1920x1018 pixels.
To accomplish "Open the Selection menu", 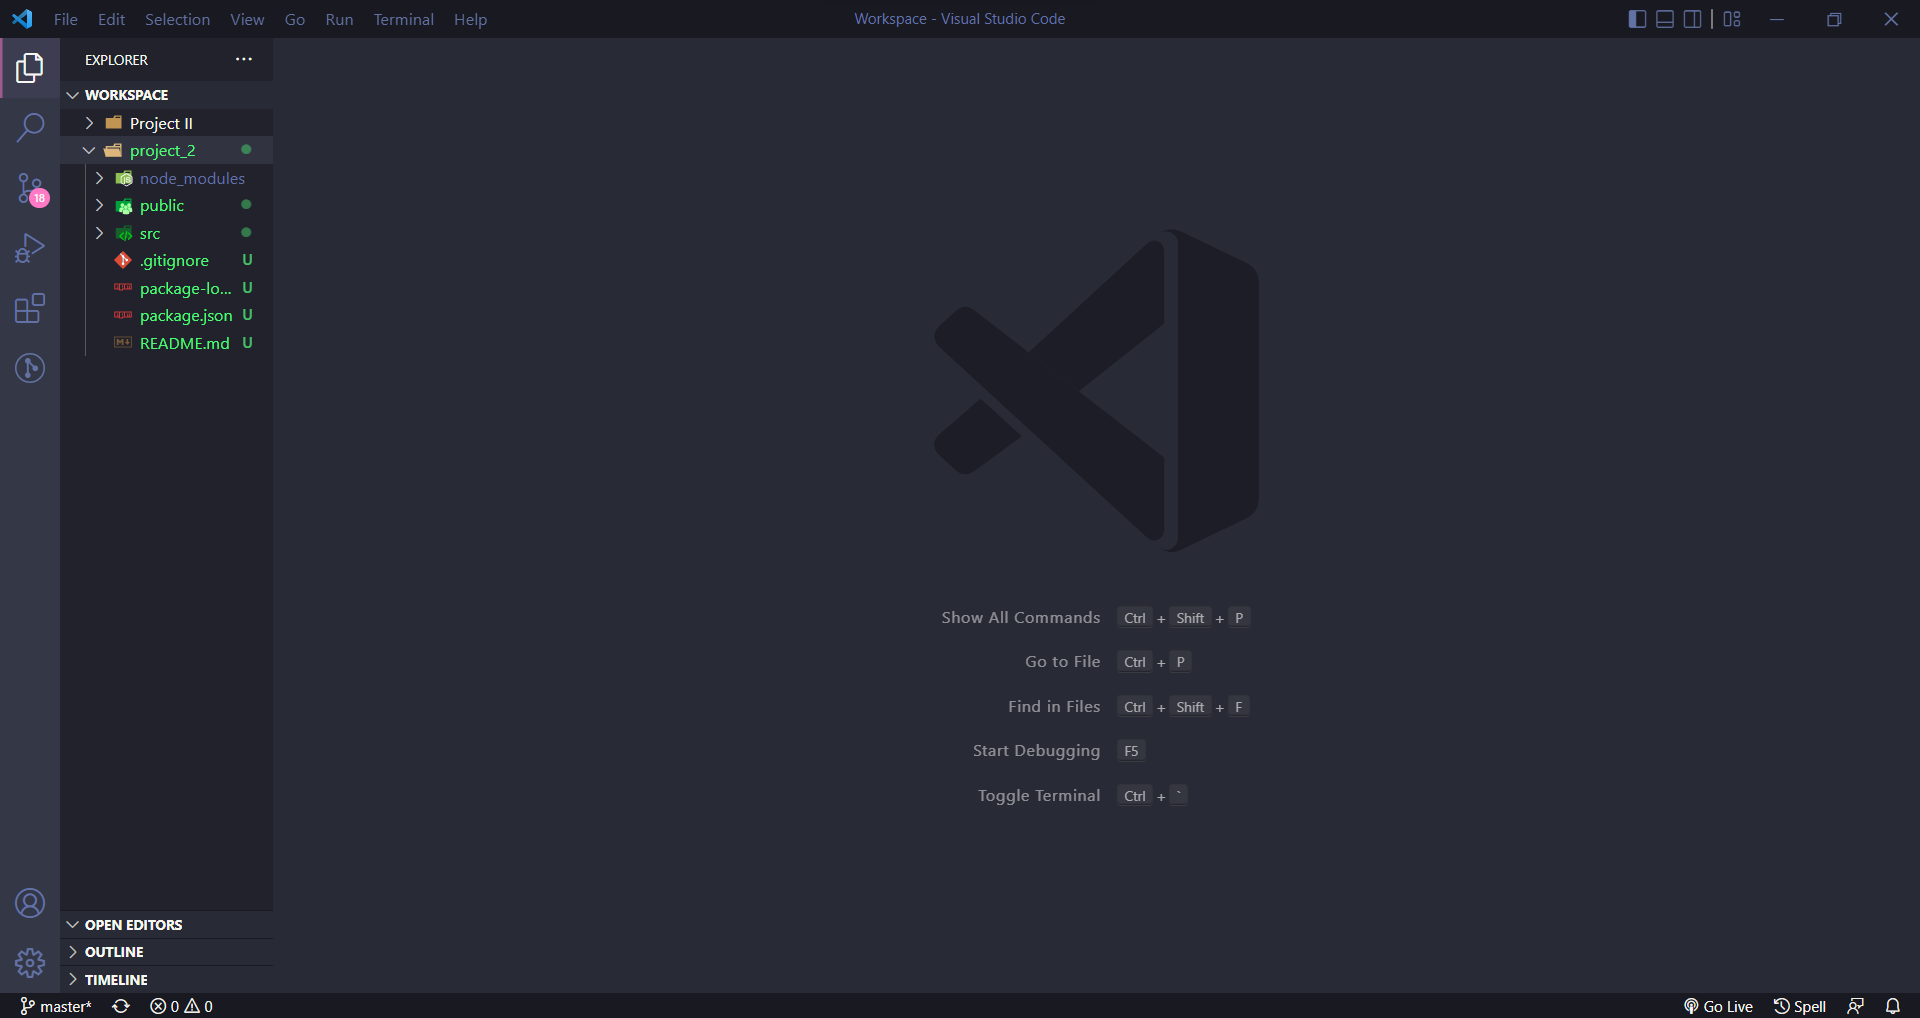I will click(178, 19).
